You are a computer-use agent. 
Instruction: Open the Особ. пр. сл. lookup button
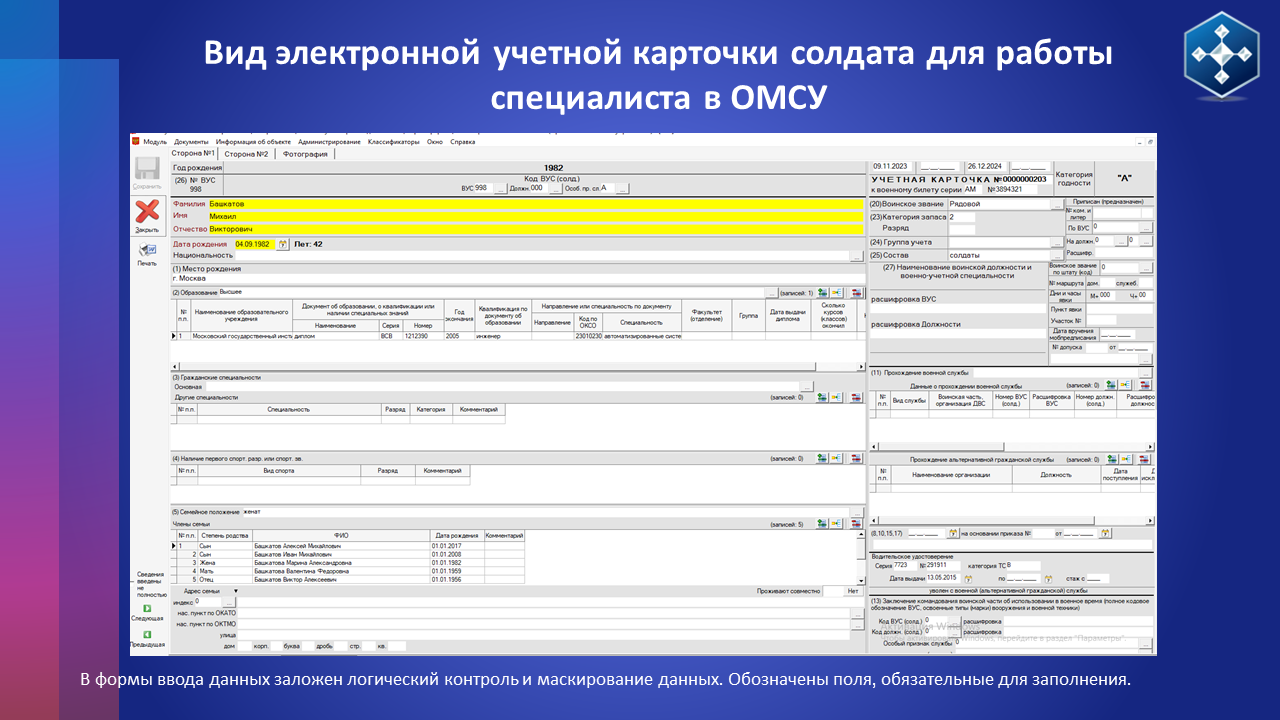pos(622,188)
